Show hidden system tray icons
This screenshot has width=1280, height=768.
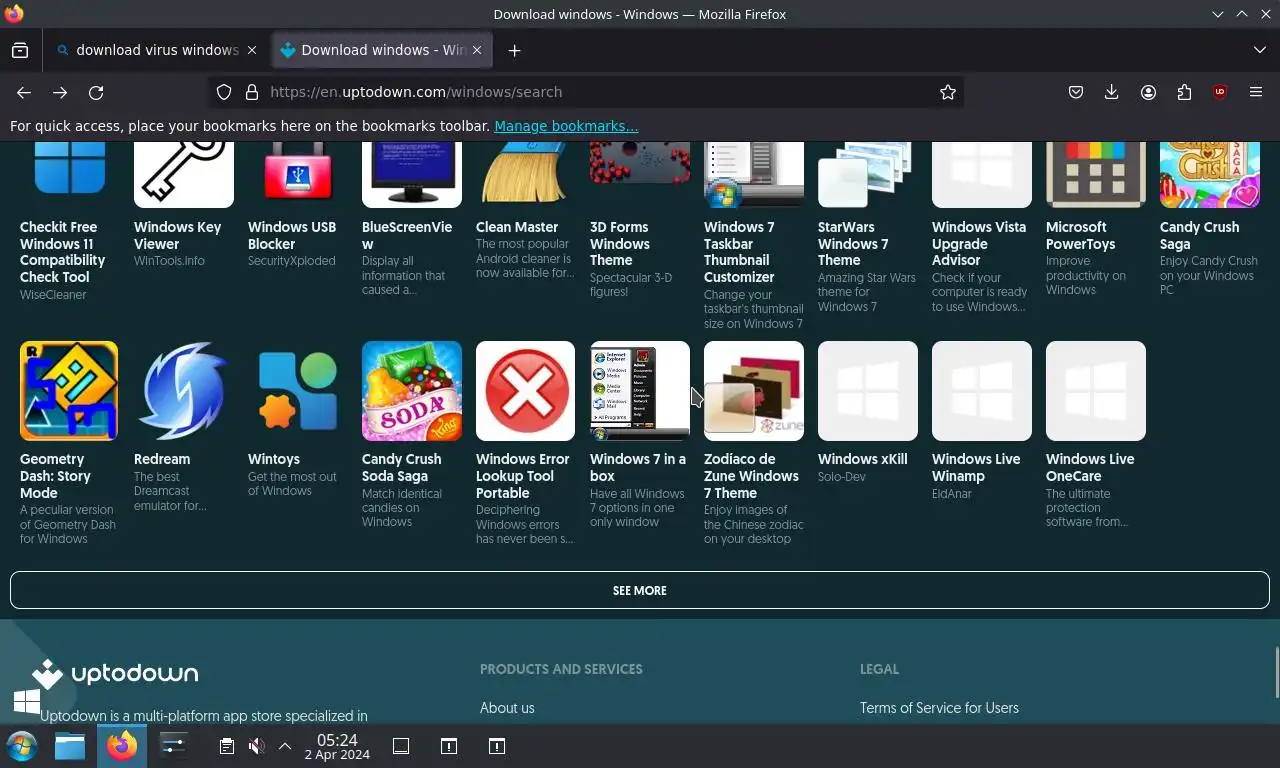[285, 746]
